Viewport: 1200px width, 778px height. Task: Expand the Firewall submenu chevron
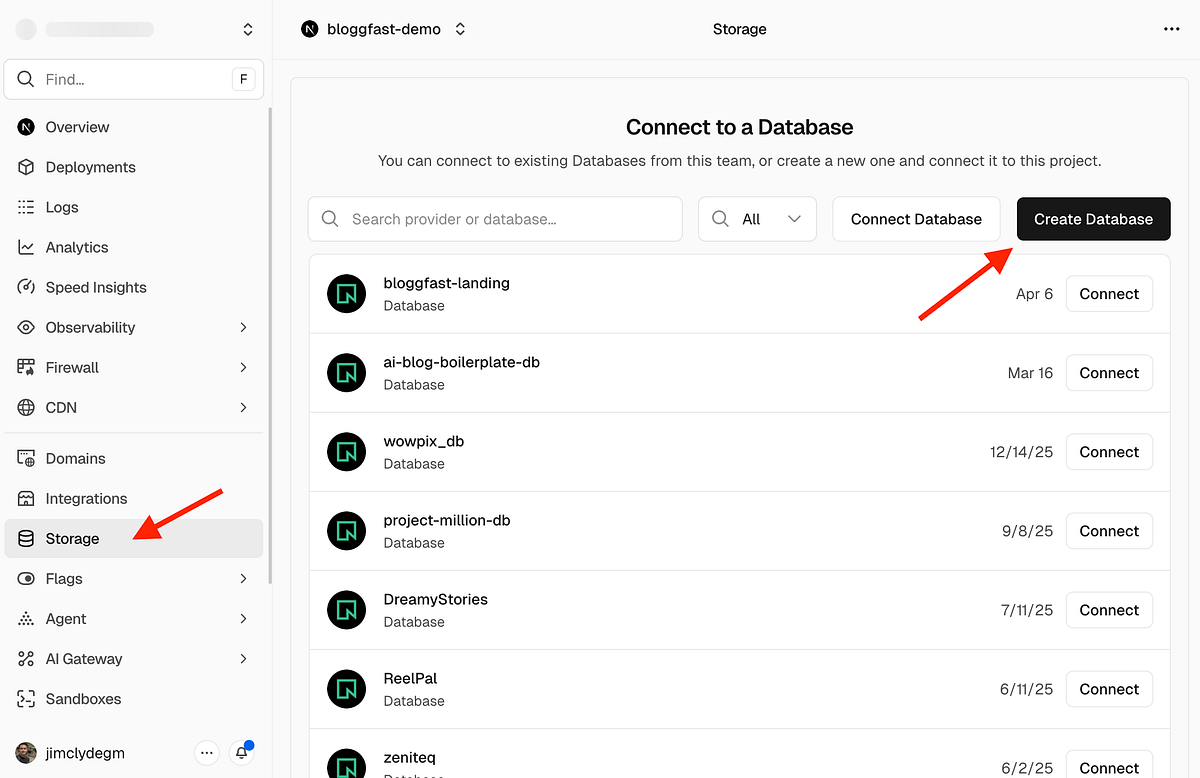click(243, 367)
